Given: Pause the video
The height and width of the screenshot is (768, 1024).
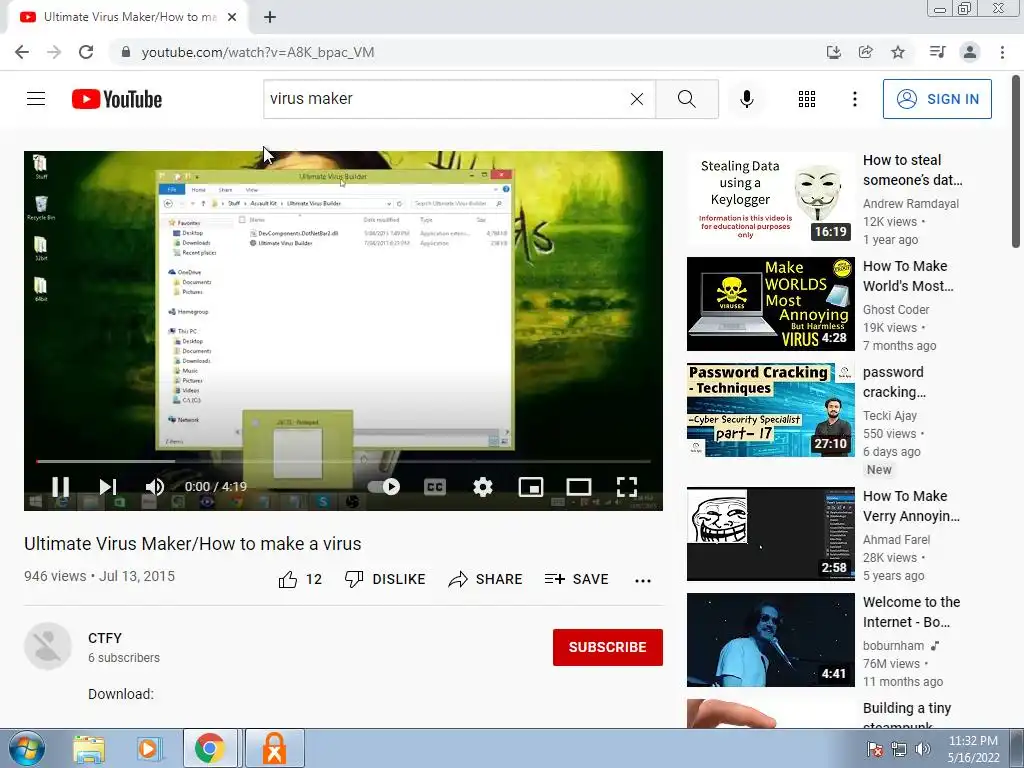Looking at the screenshot, I should click(x=61, y=487).
